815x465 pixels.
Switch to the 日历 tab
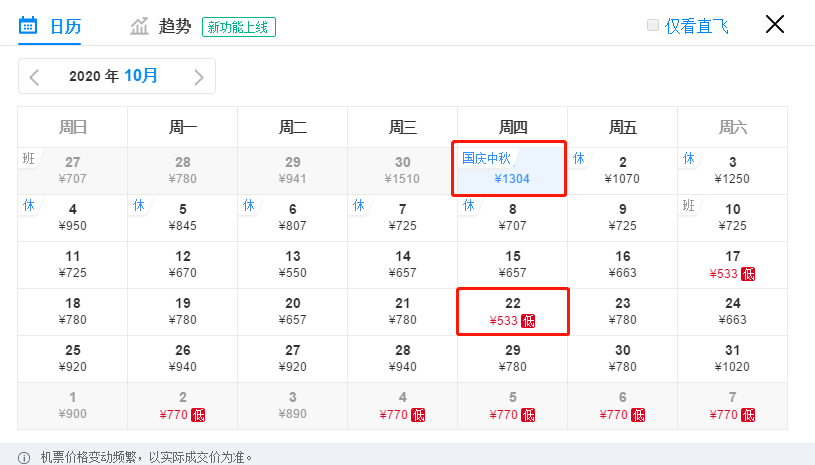click(x=66, y=26)
